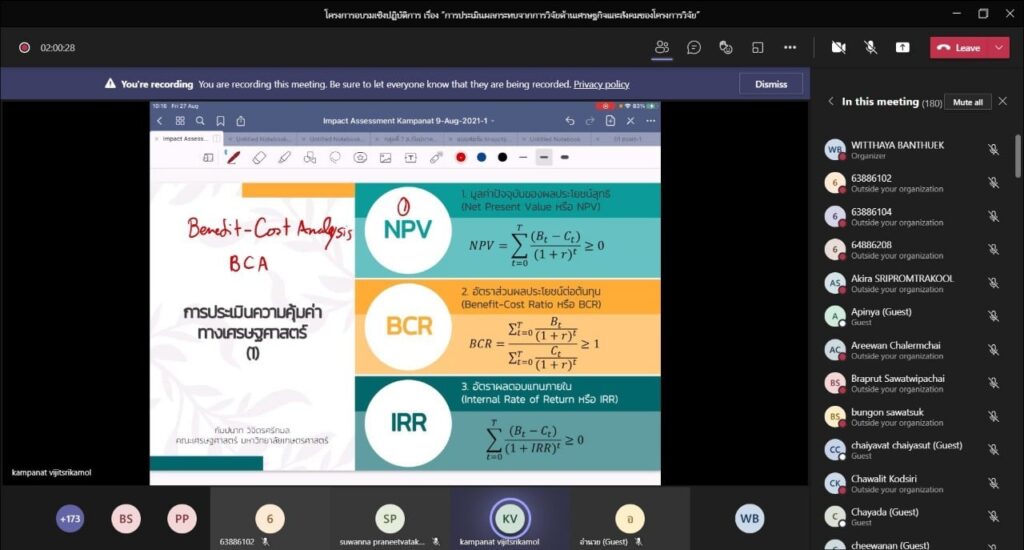The image size is (1024, 550).
Task: Expand the +173 overflow participants bubble
Action: [x=70, y=518]
